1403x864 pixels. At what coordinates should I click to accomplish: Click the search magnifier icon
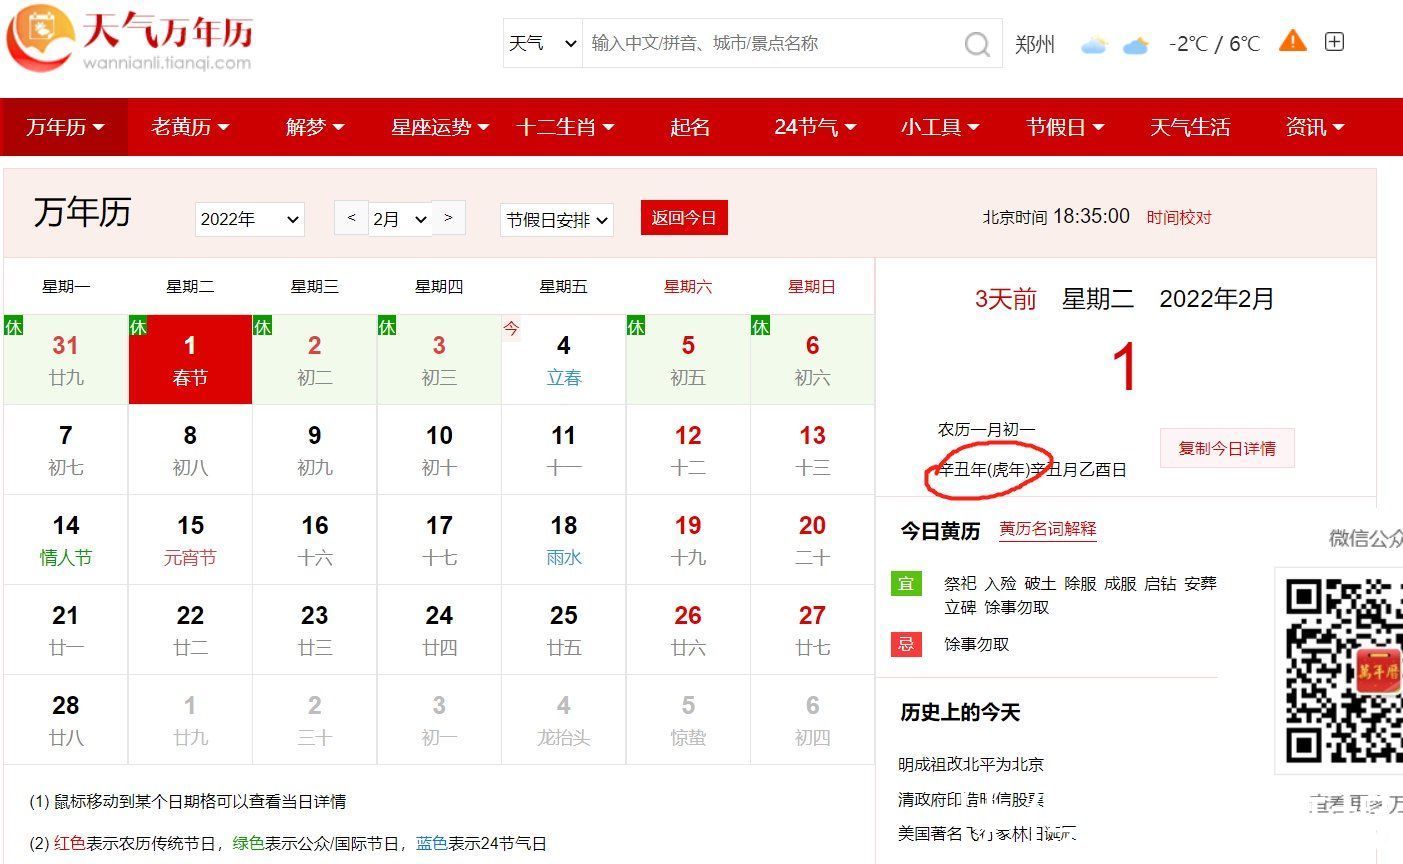pos(977,43)
